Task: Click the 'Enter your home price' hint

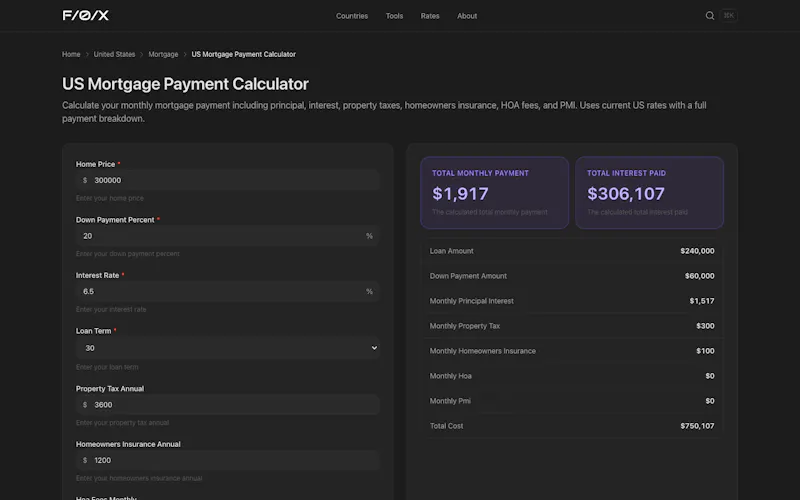Action: [110, 198]
